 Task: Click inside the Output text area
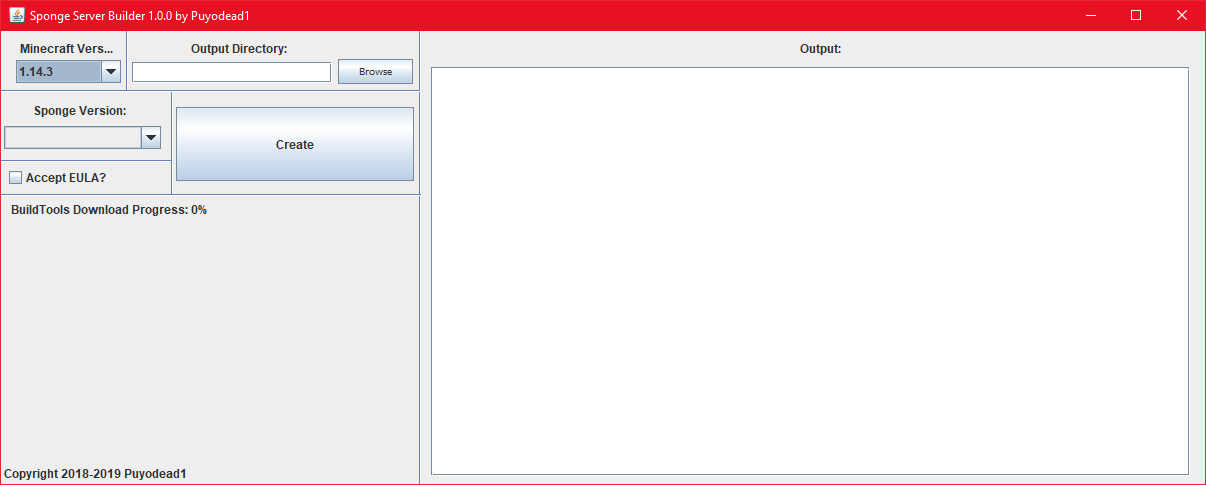[810, 271]
